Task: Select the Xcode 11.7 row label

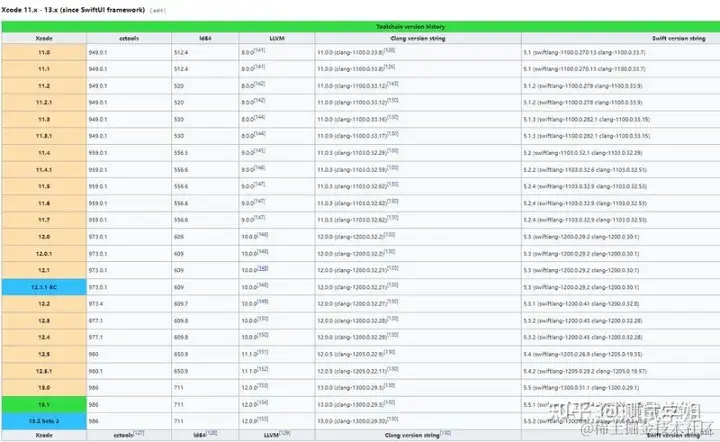Action: click(x=44, y=220)
